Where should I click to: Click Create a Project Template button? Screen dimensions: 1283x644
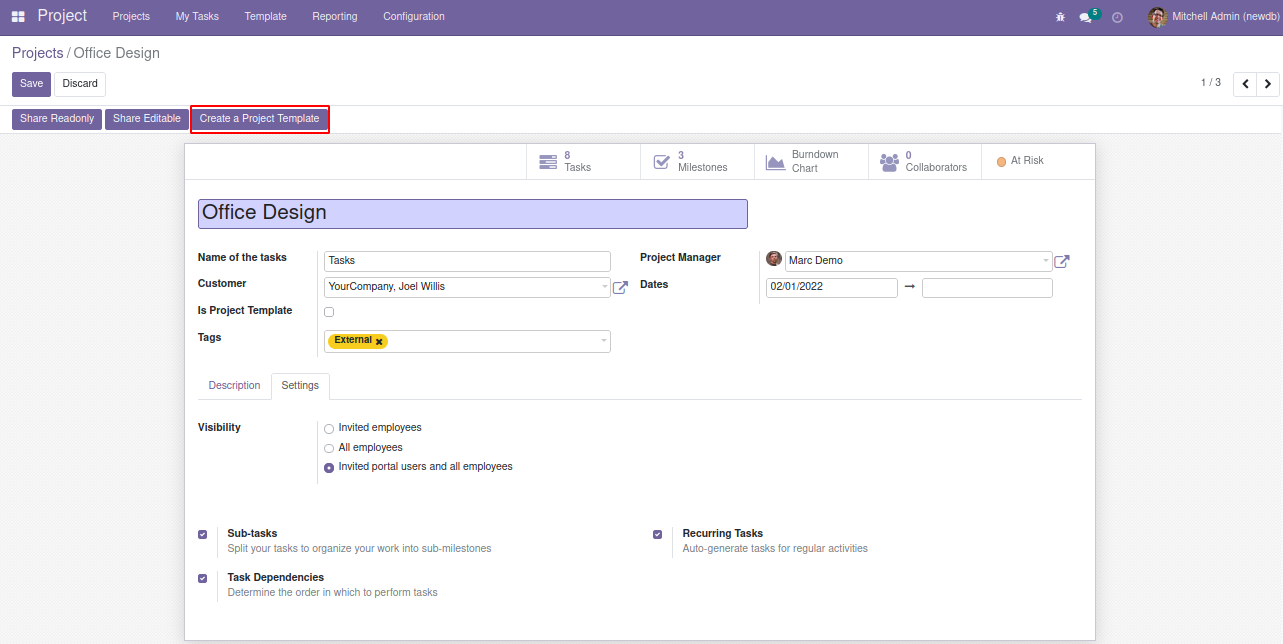[x=259, y=119]
